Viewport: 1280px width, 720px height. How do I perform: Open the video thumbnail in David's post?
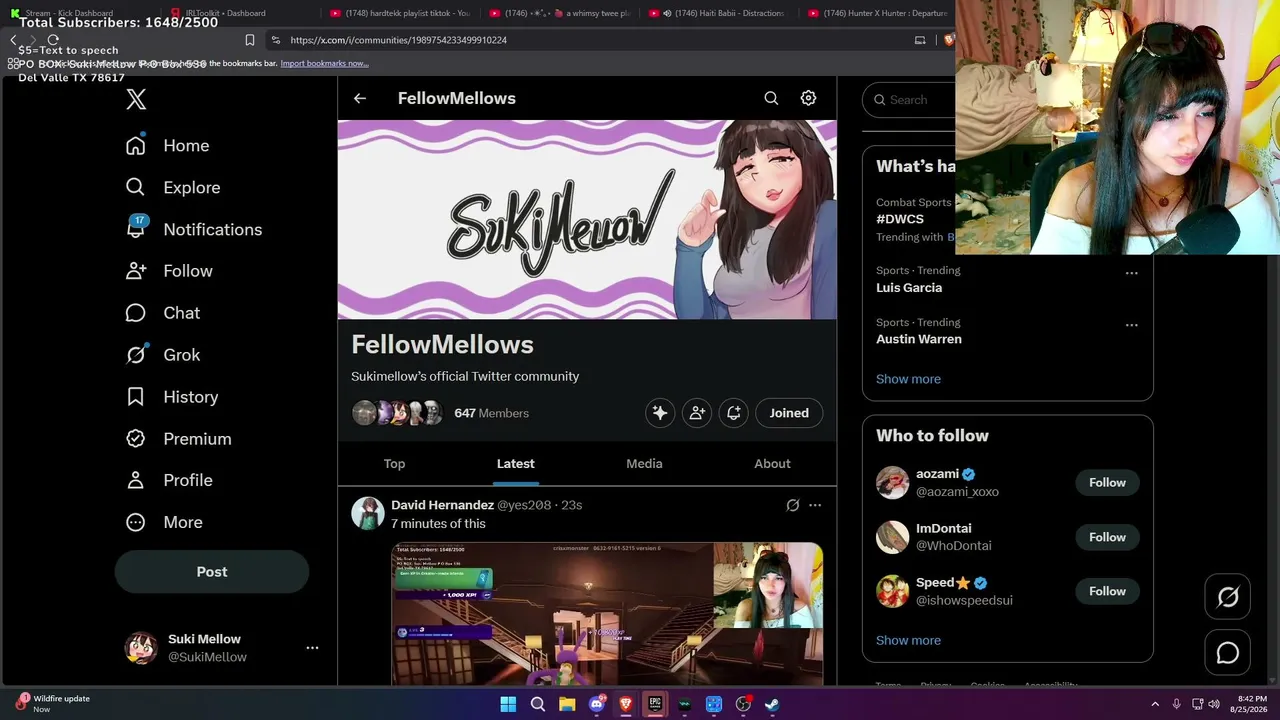[x=607, y=614]
